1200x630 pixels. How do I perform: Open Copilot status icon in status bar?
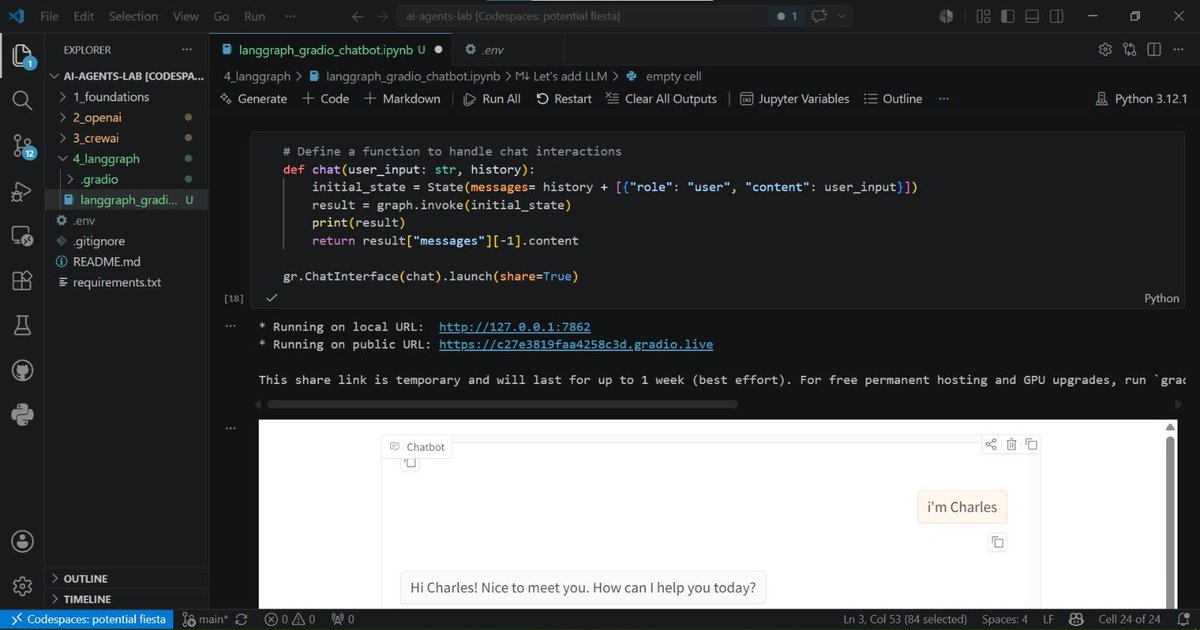pyautogui.click(x=1077, y=620)
